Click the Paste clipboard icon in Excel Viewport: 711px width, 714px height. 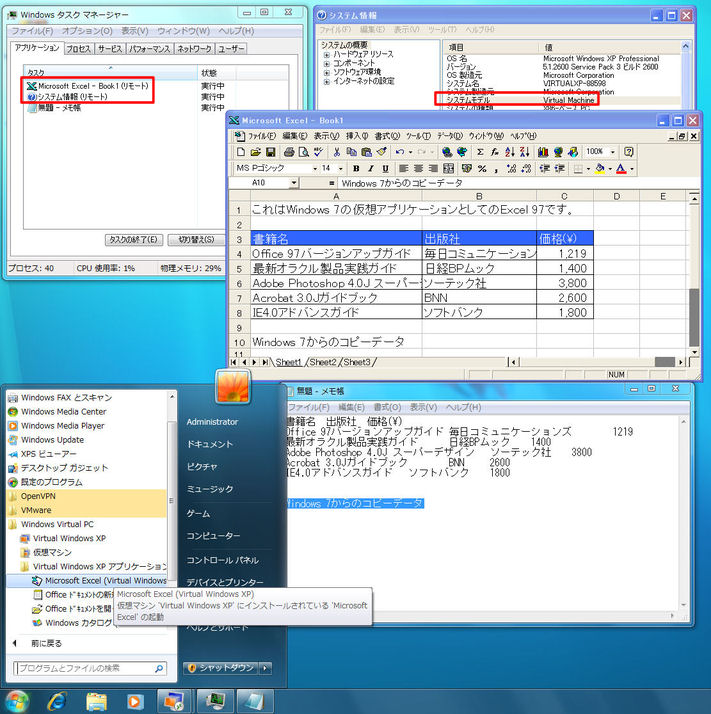click(x=366, y=152)
